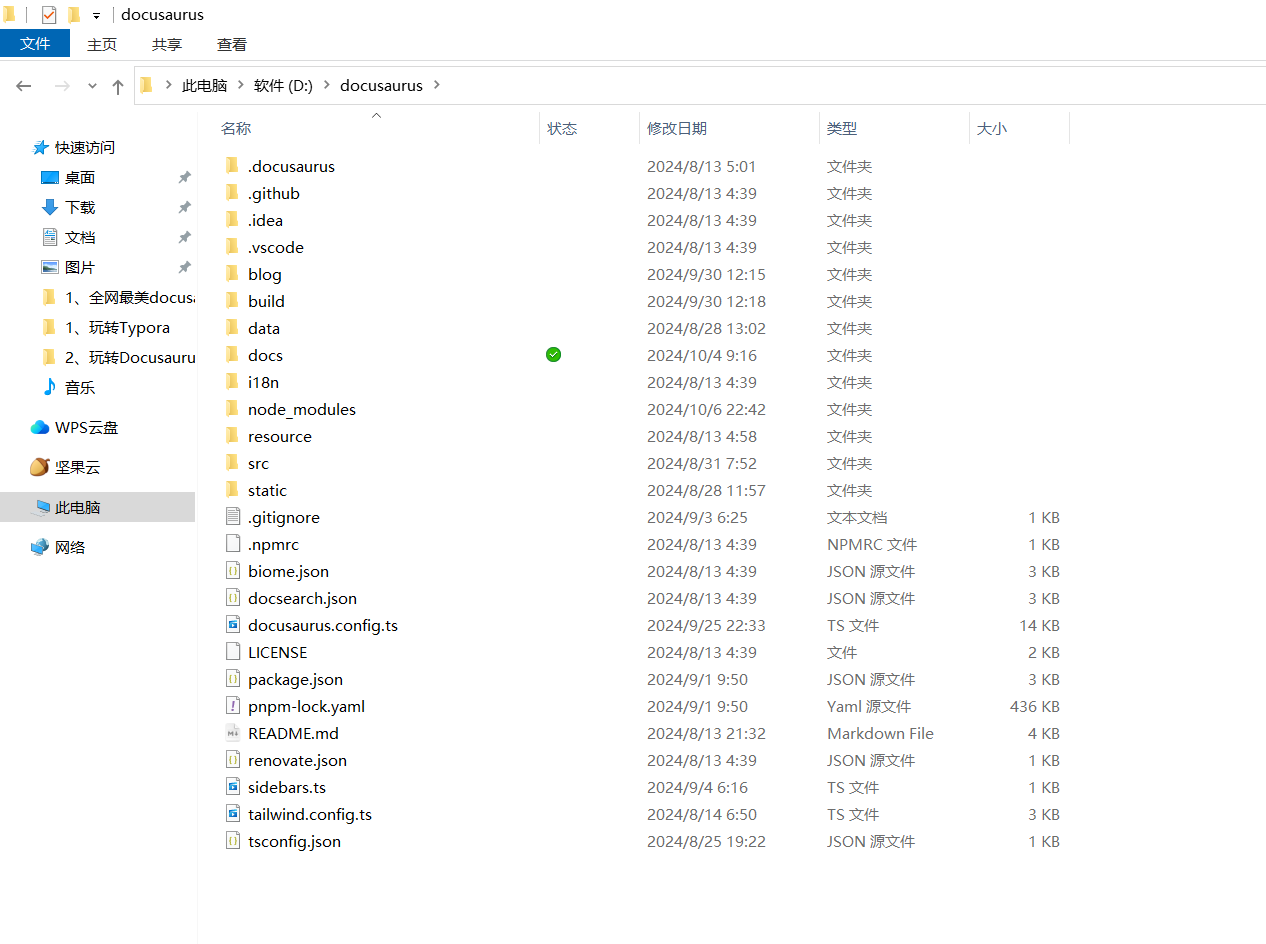The image size is (1266, 944).
Task: Click green sync status icon on docs row
Action: [554, 354]
